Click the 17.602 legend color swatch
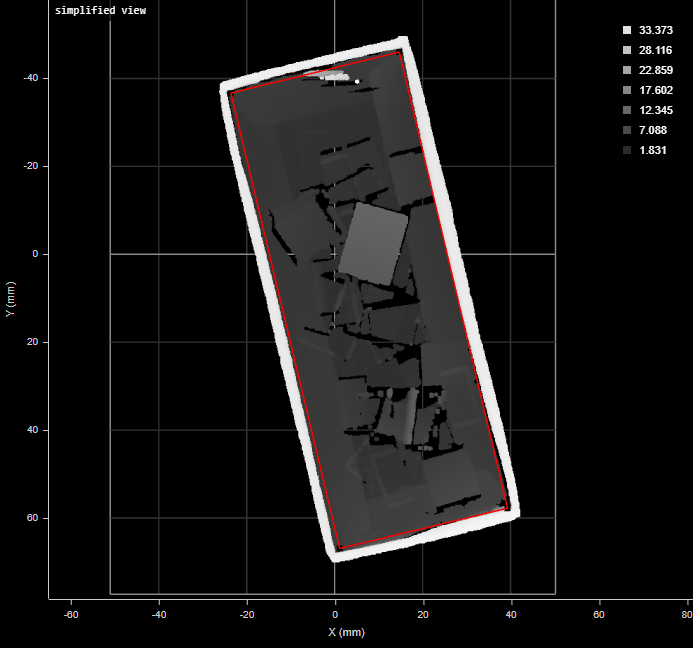693x648 pixels. point(627,90)
